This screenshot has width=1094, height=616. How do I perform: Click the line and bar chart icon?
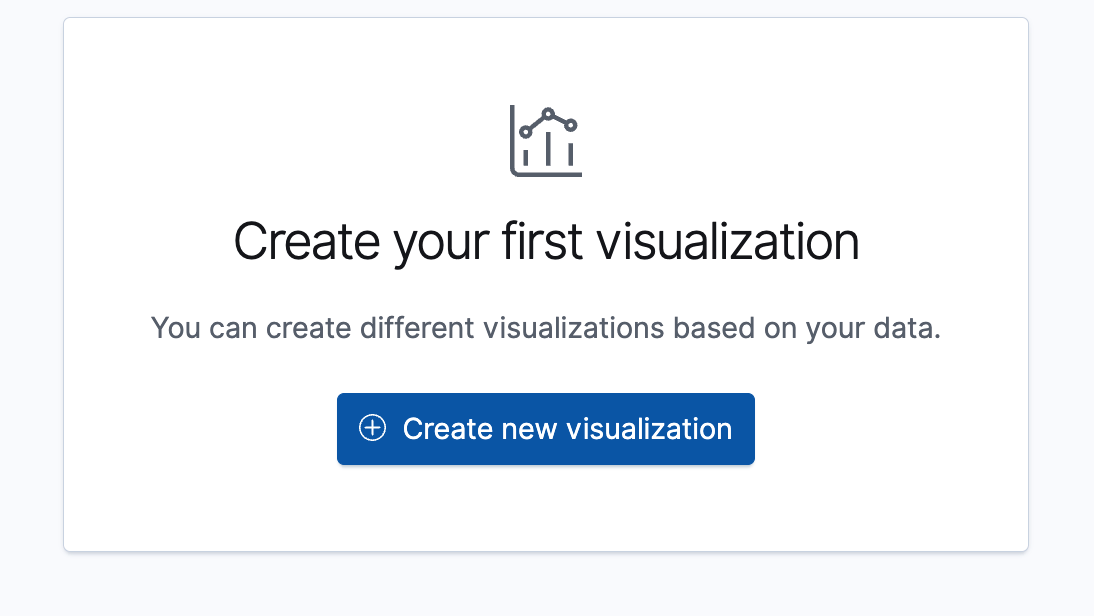coord(546,141)
